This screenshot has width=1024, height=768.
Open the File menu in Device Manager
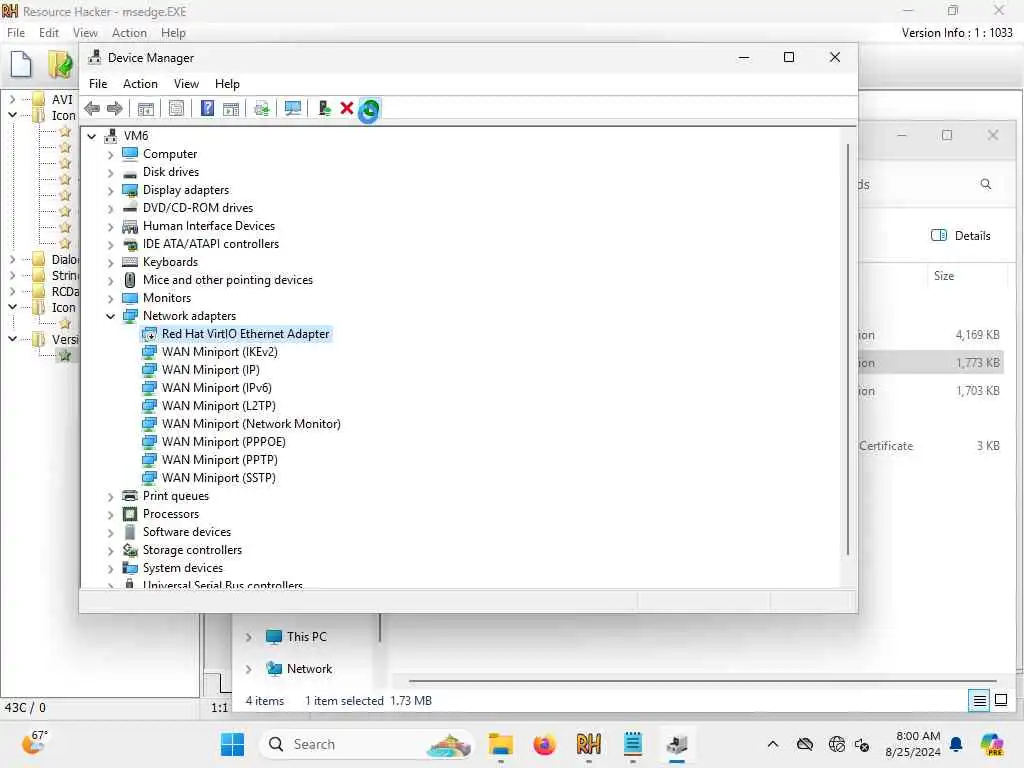tap(98, 84)
